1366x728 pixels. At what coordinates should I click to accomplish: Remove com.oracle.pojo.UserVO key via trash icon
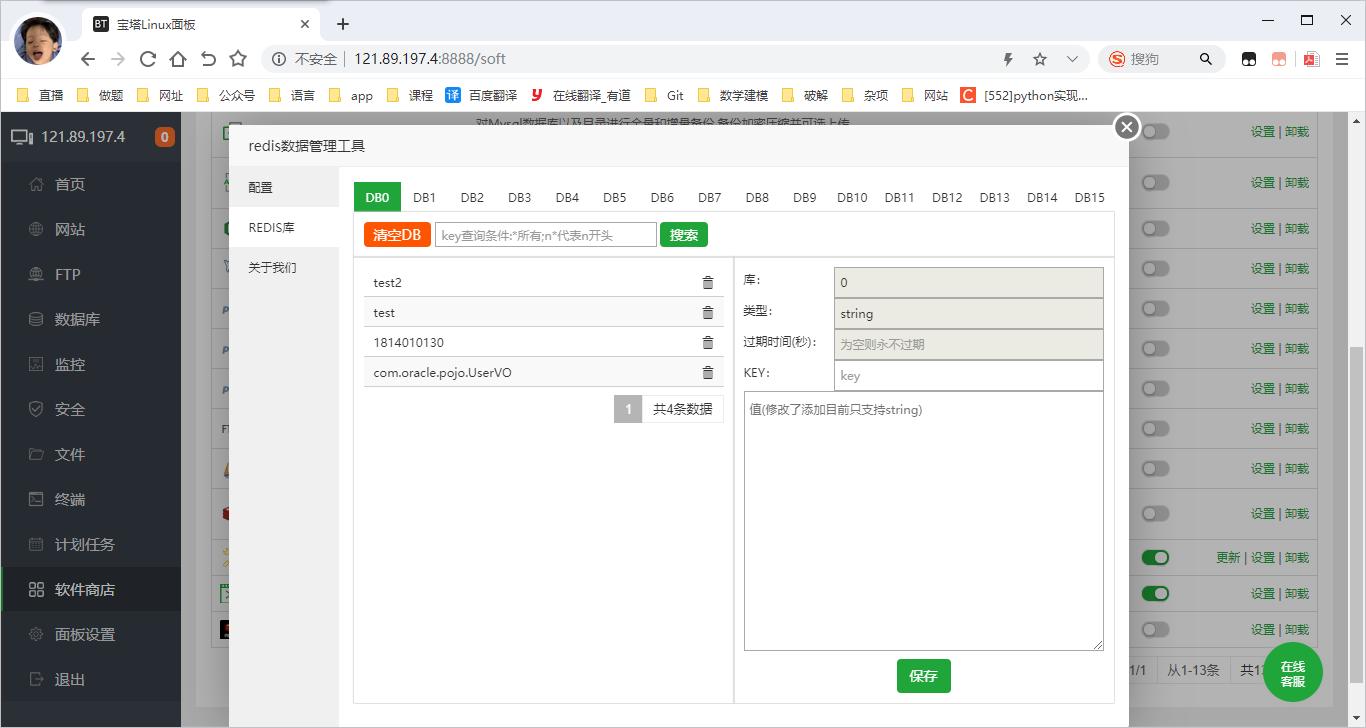click(x=708, y=373)
